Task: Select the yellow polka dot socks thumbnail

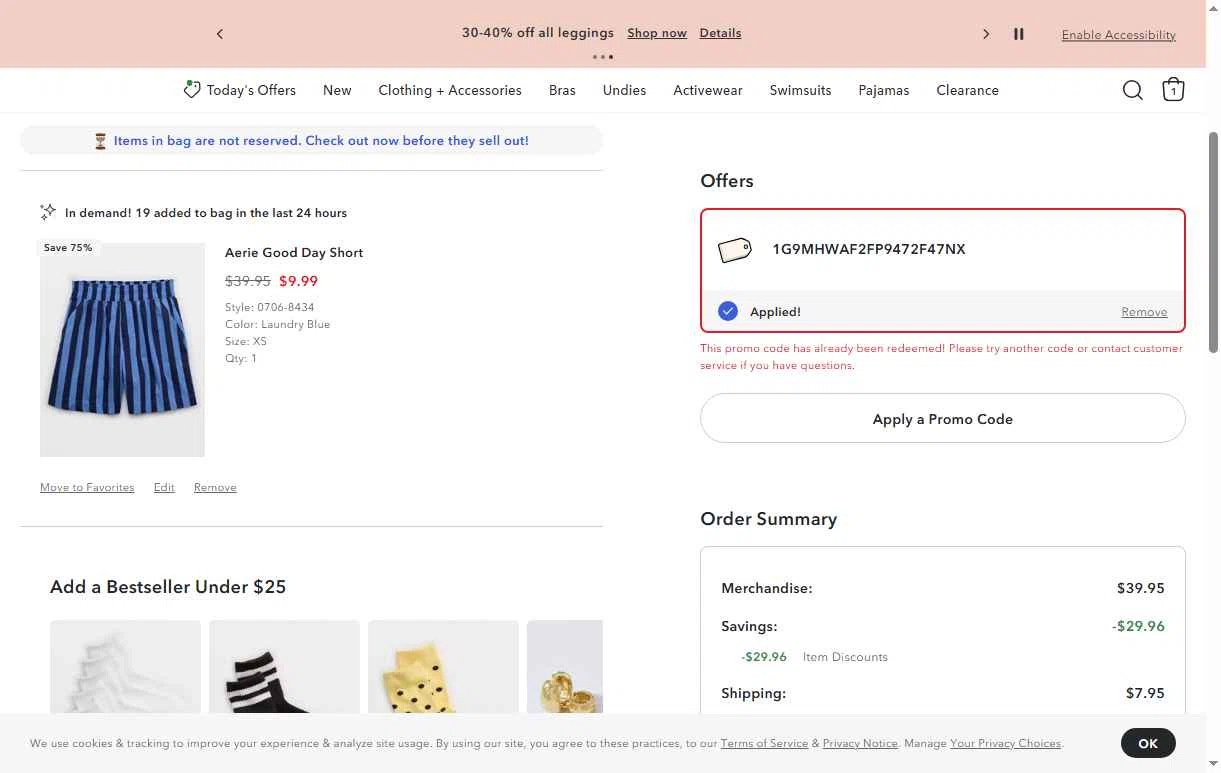Action: click(443, 666)
